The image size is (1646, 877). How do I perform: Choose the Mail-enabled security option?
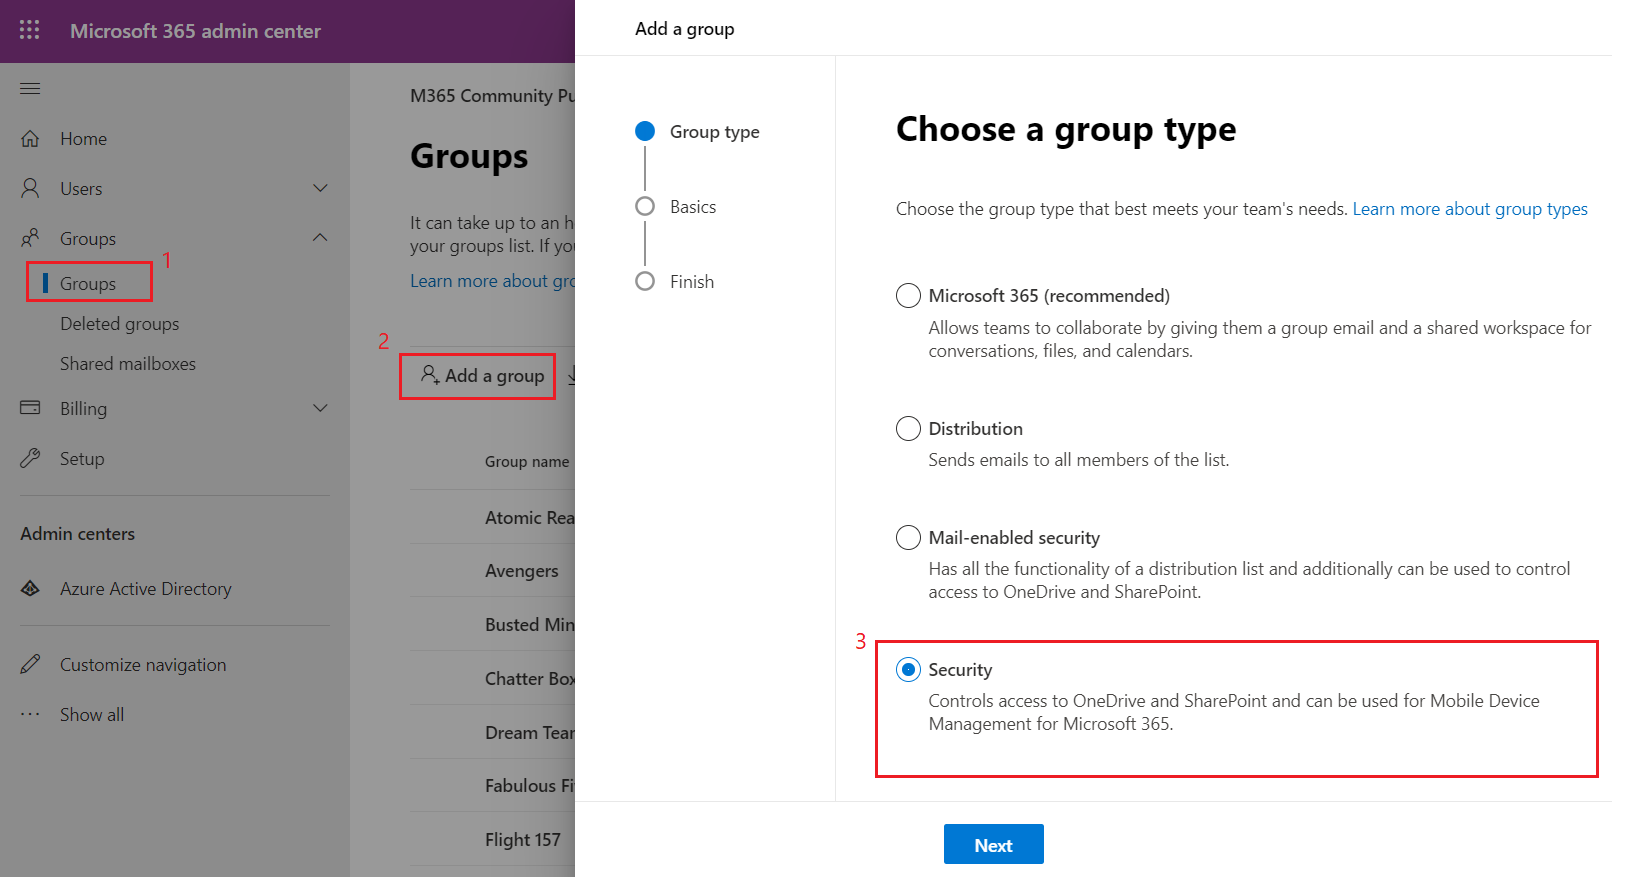click(908, 538)
